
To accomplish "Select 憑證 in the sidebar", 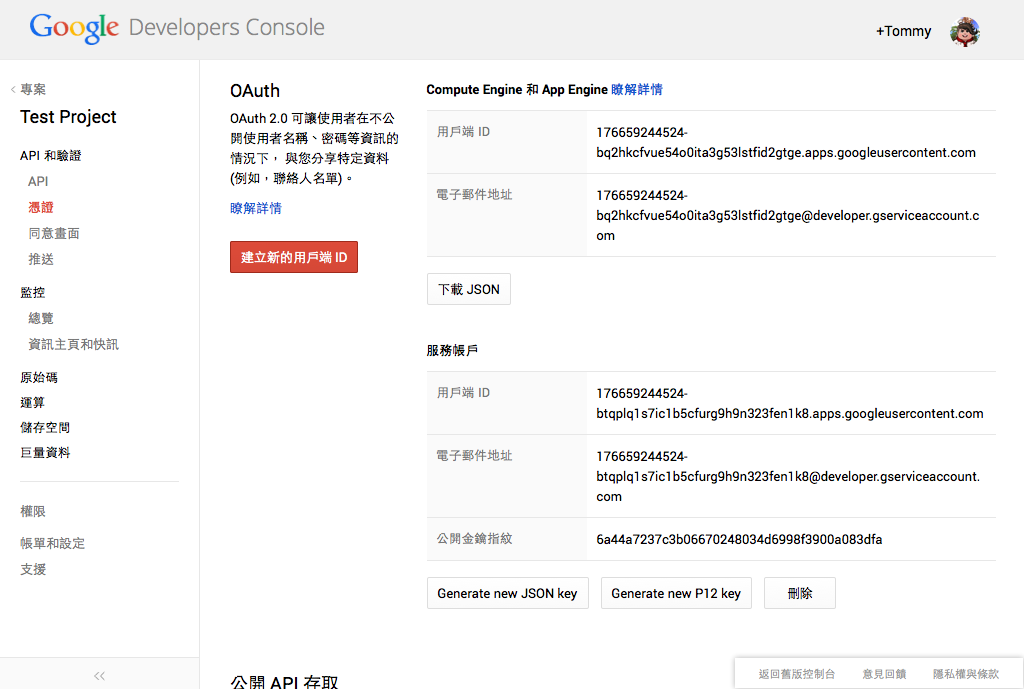I will (41, 207).
